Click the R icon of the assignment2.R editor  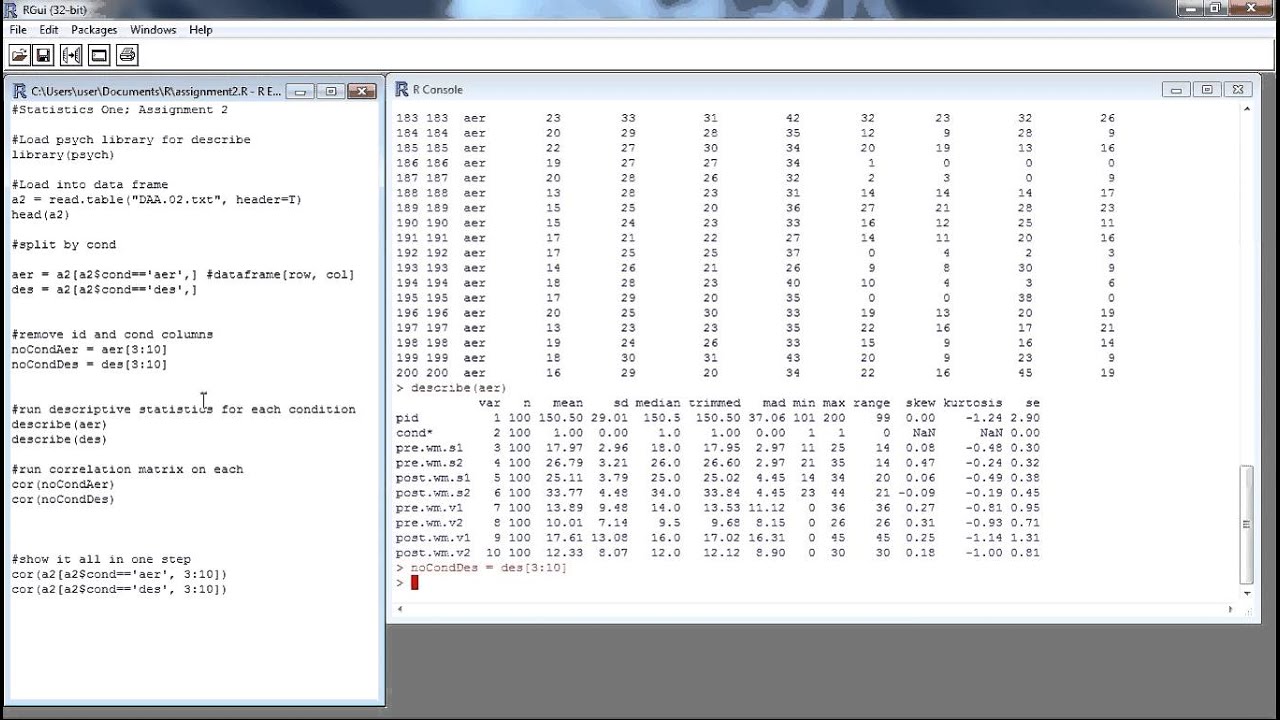[x=20, y=91]
